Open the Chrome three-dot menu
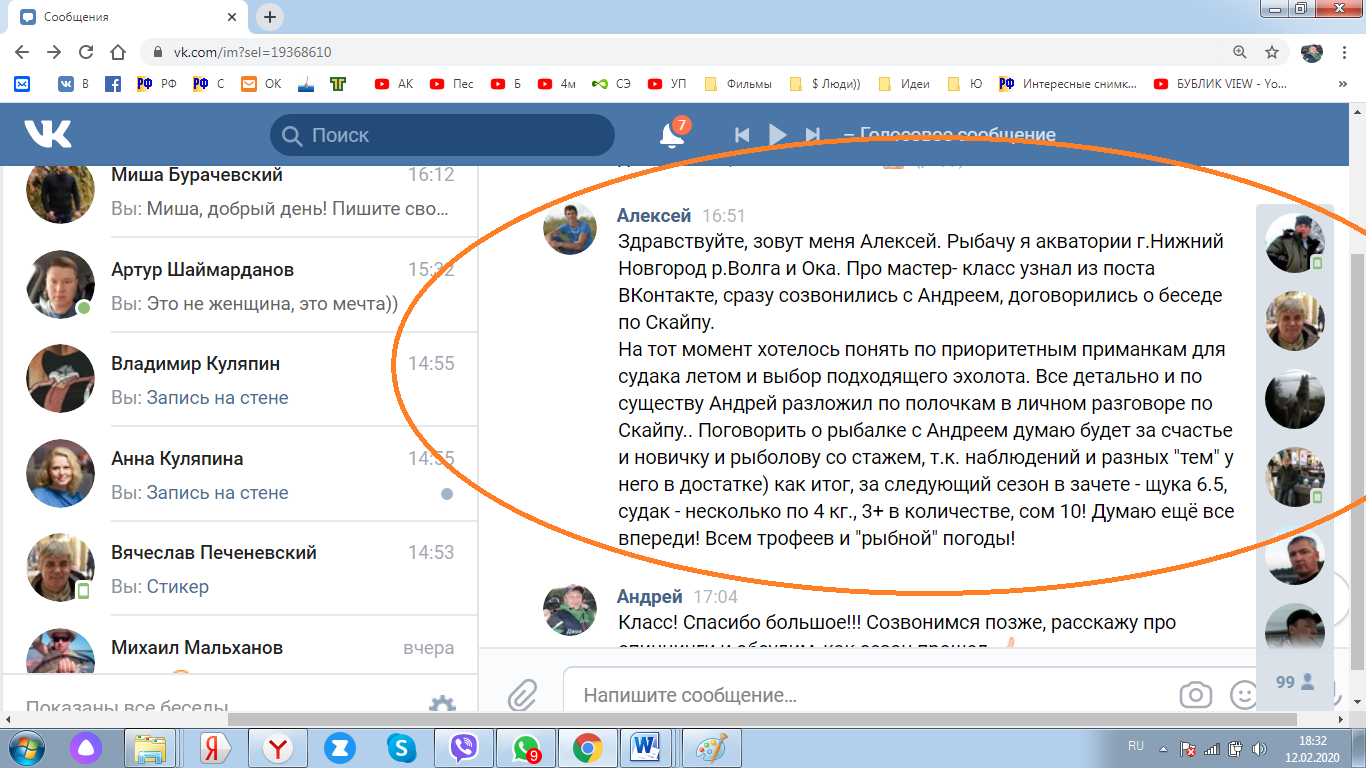The image size is (1366, 768). pos(1345,52)
